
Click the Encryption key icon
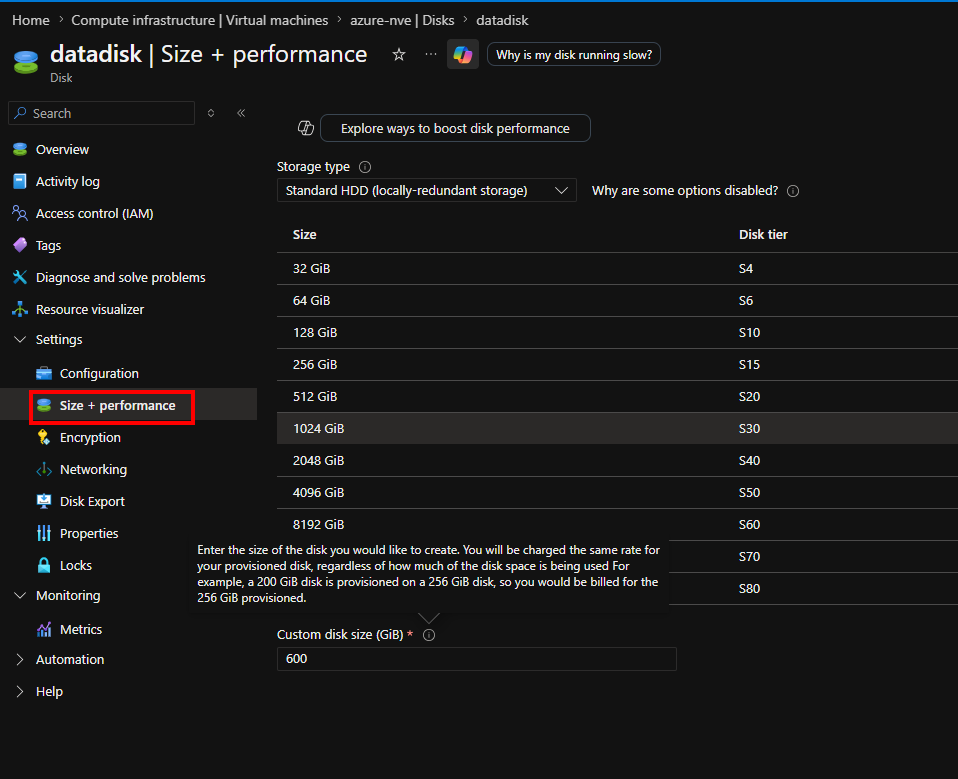[44, 437]
